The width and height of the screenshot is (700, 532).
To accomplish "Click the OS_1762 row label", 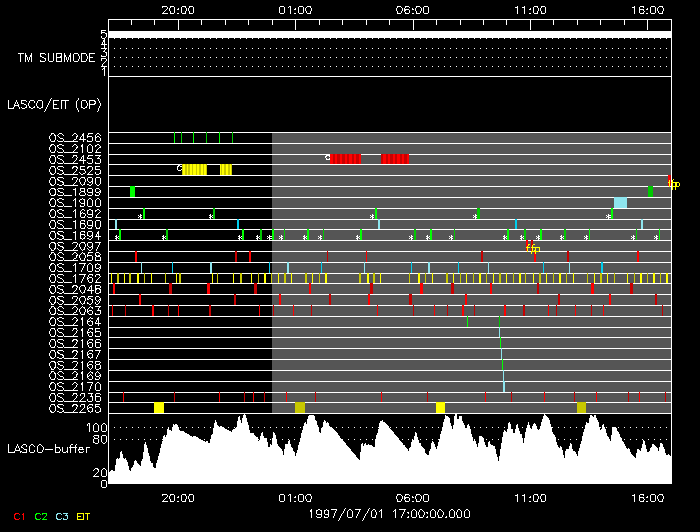I will click(x=75, y=278).
